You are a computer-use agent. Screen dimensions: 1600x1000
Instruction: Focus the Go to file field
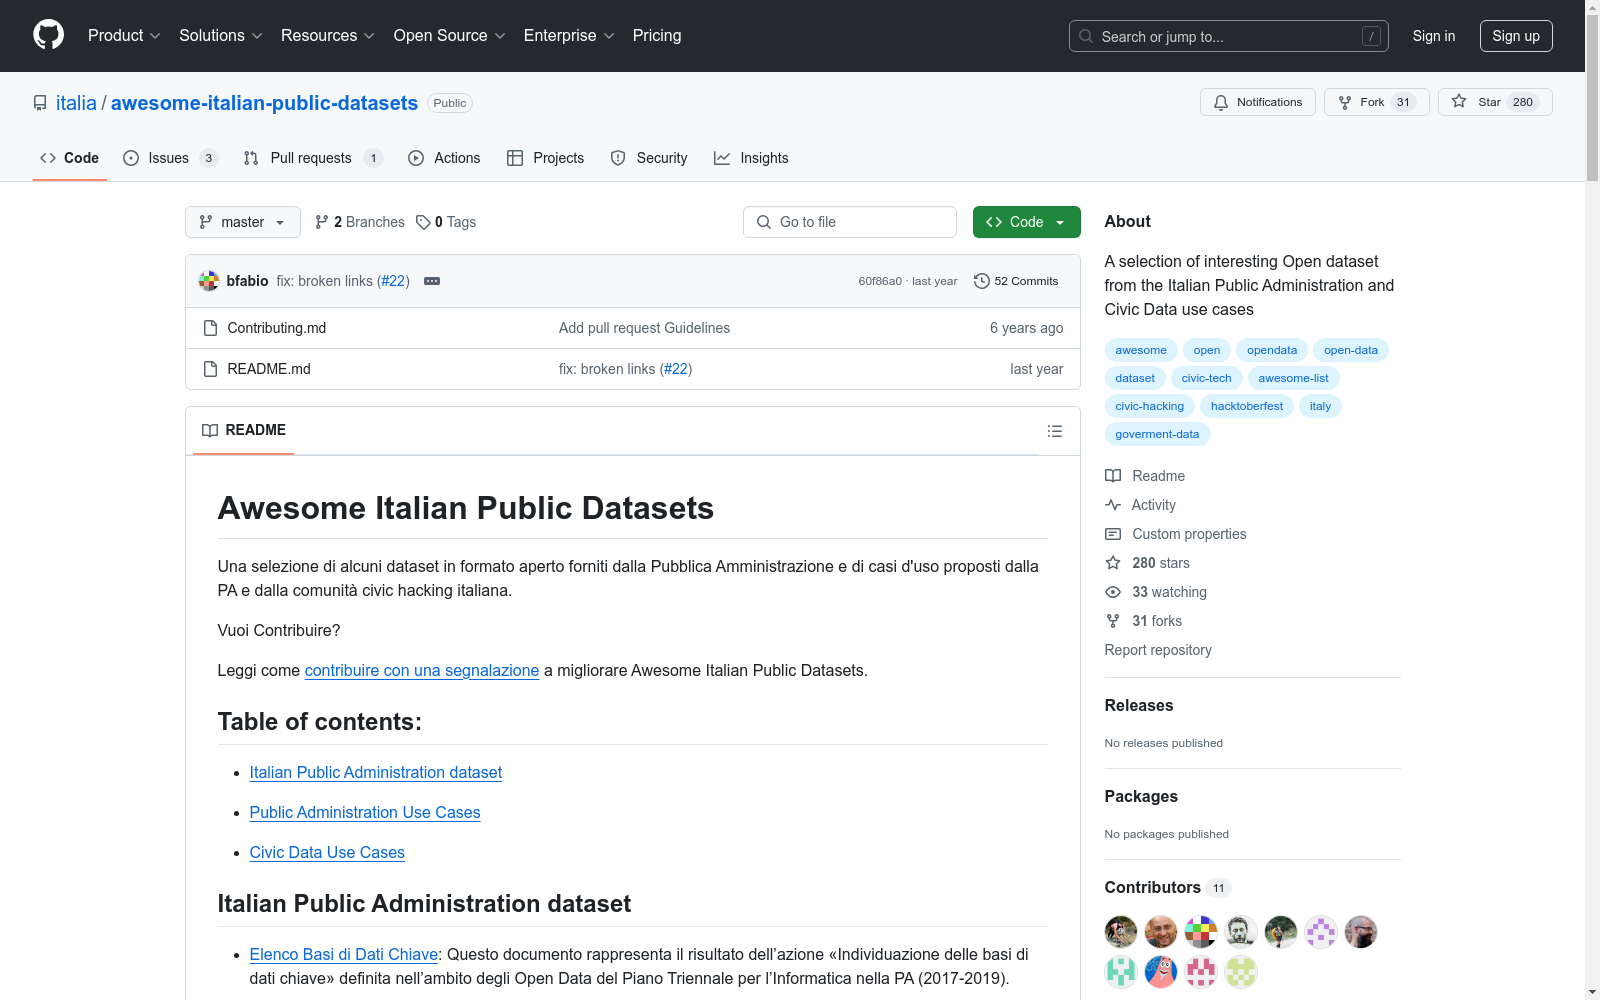tap(850, 222)
